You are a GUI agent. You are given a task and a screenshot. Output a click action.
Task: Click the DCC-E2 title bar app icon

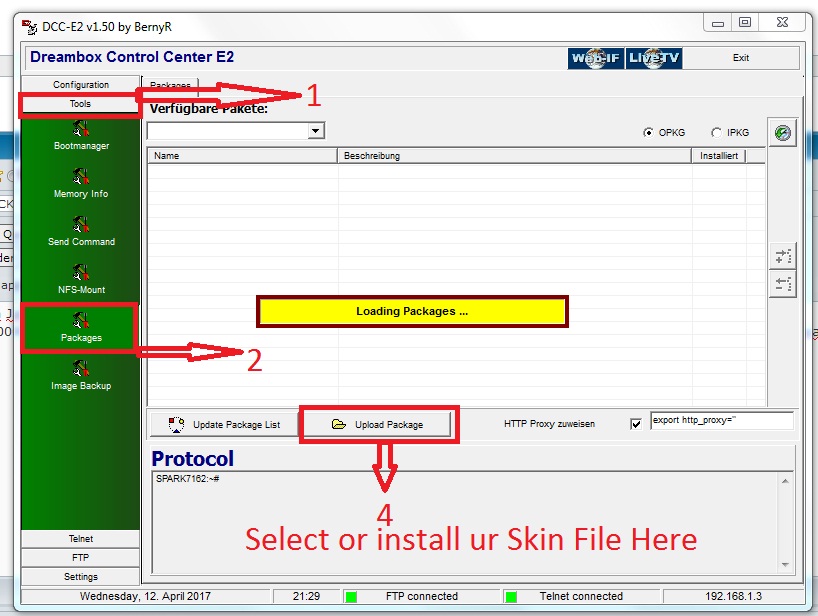tap(29, 27)
